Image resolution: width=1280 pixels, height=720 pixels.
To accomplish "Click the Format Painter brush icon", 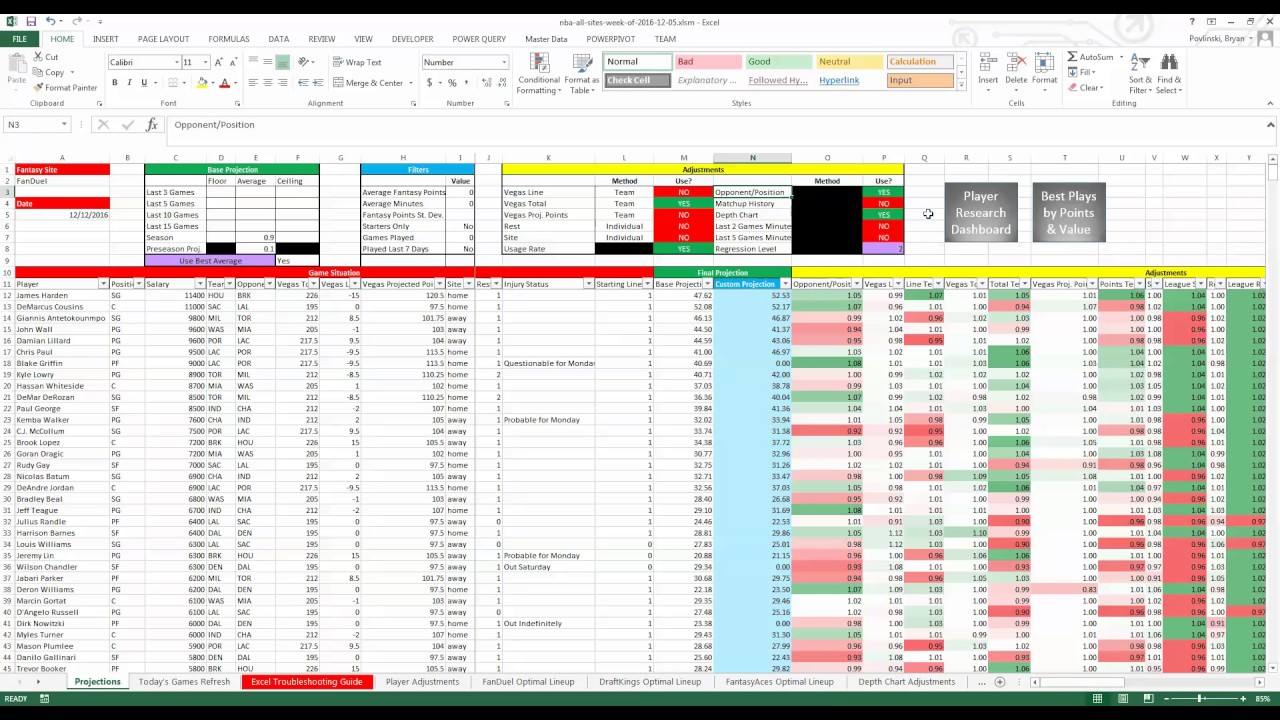I will [x=39, y=87].
